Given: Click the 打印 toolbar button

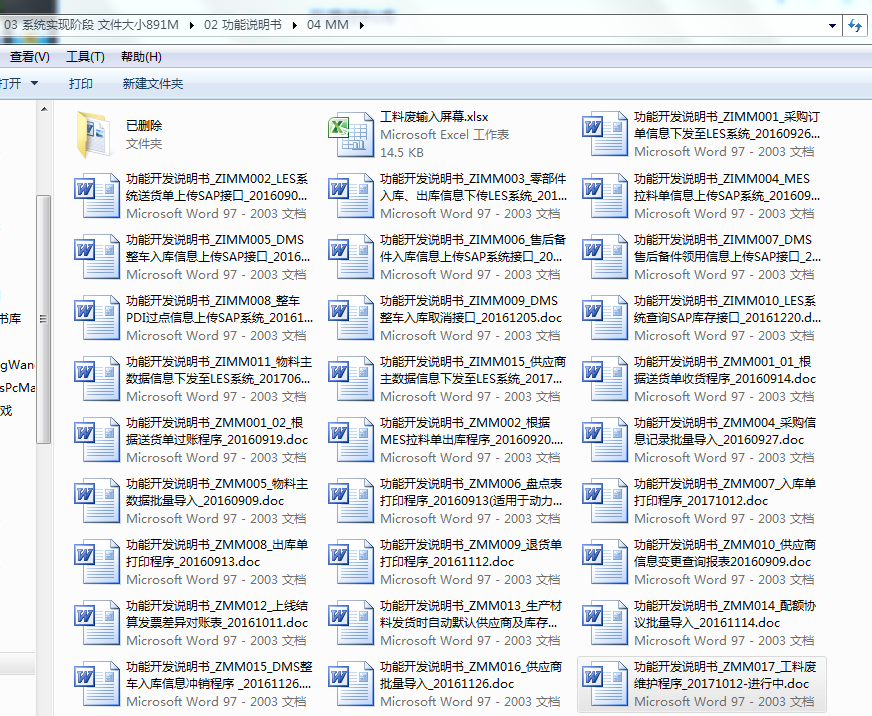Looking at the screenshot, I should 81,84.
